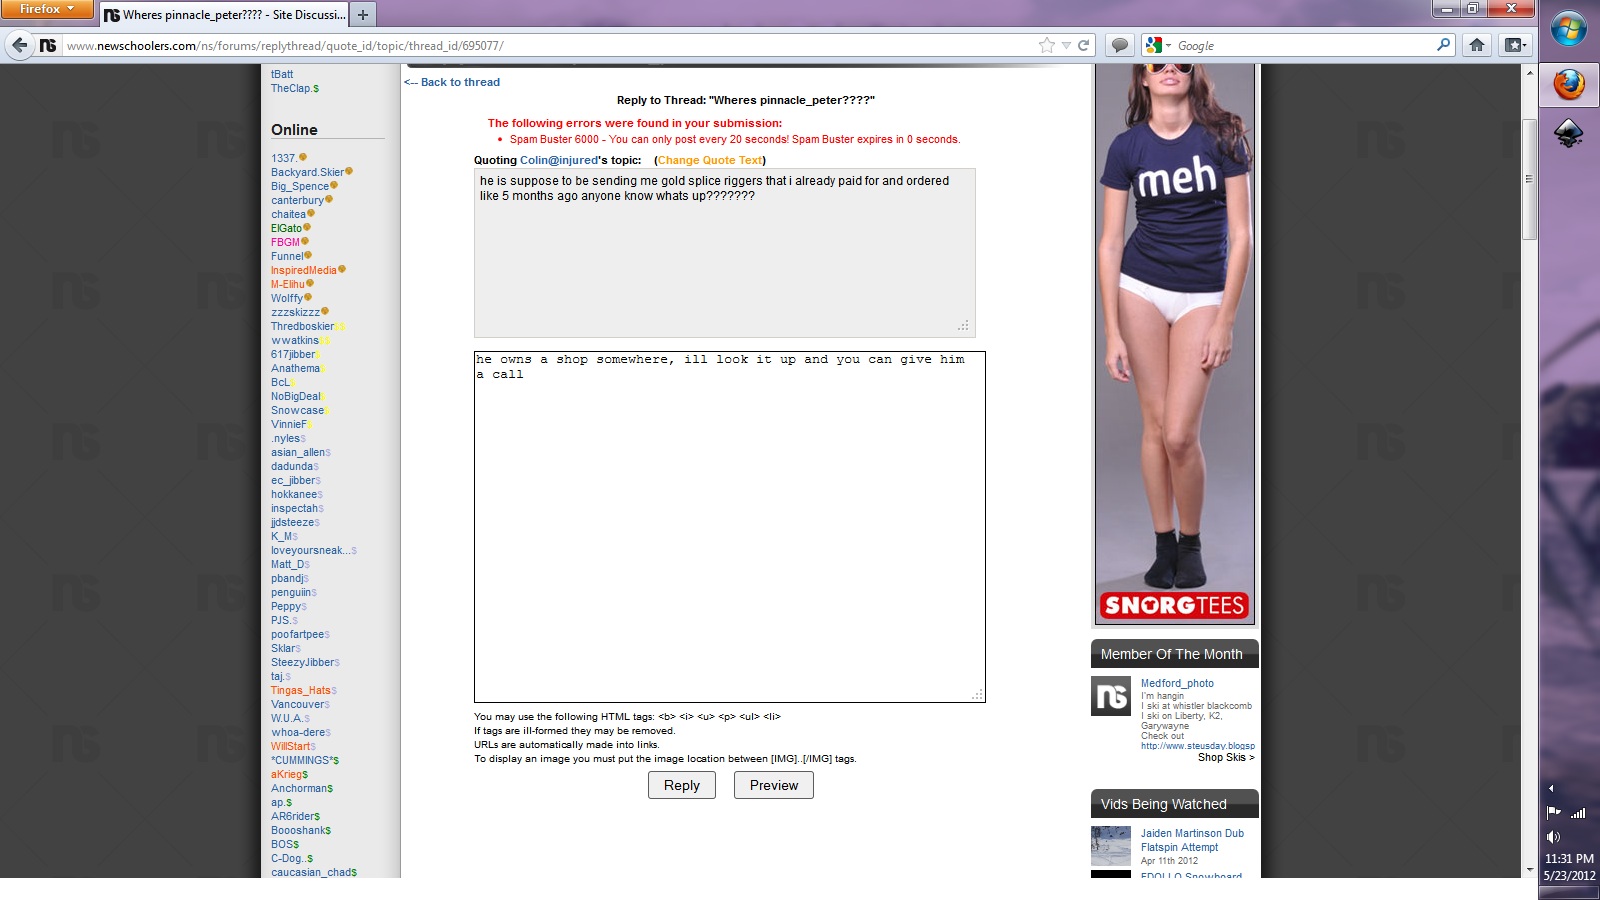Open the Windows Start orb
1600x900 pixels.
(x=1568, y=29)
